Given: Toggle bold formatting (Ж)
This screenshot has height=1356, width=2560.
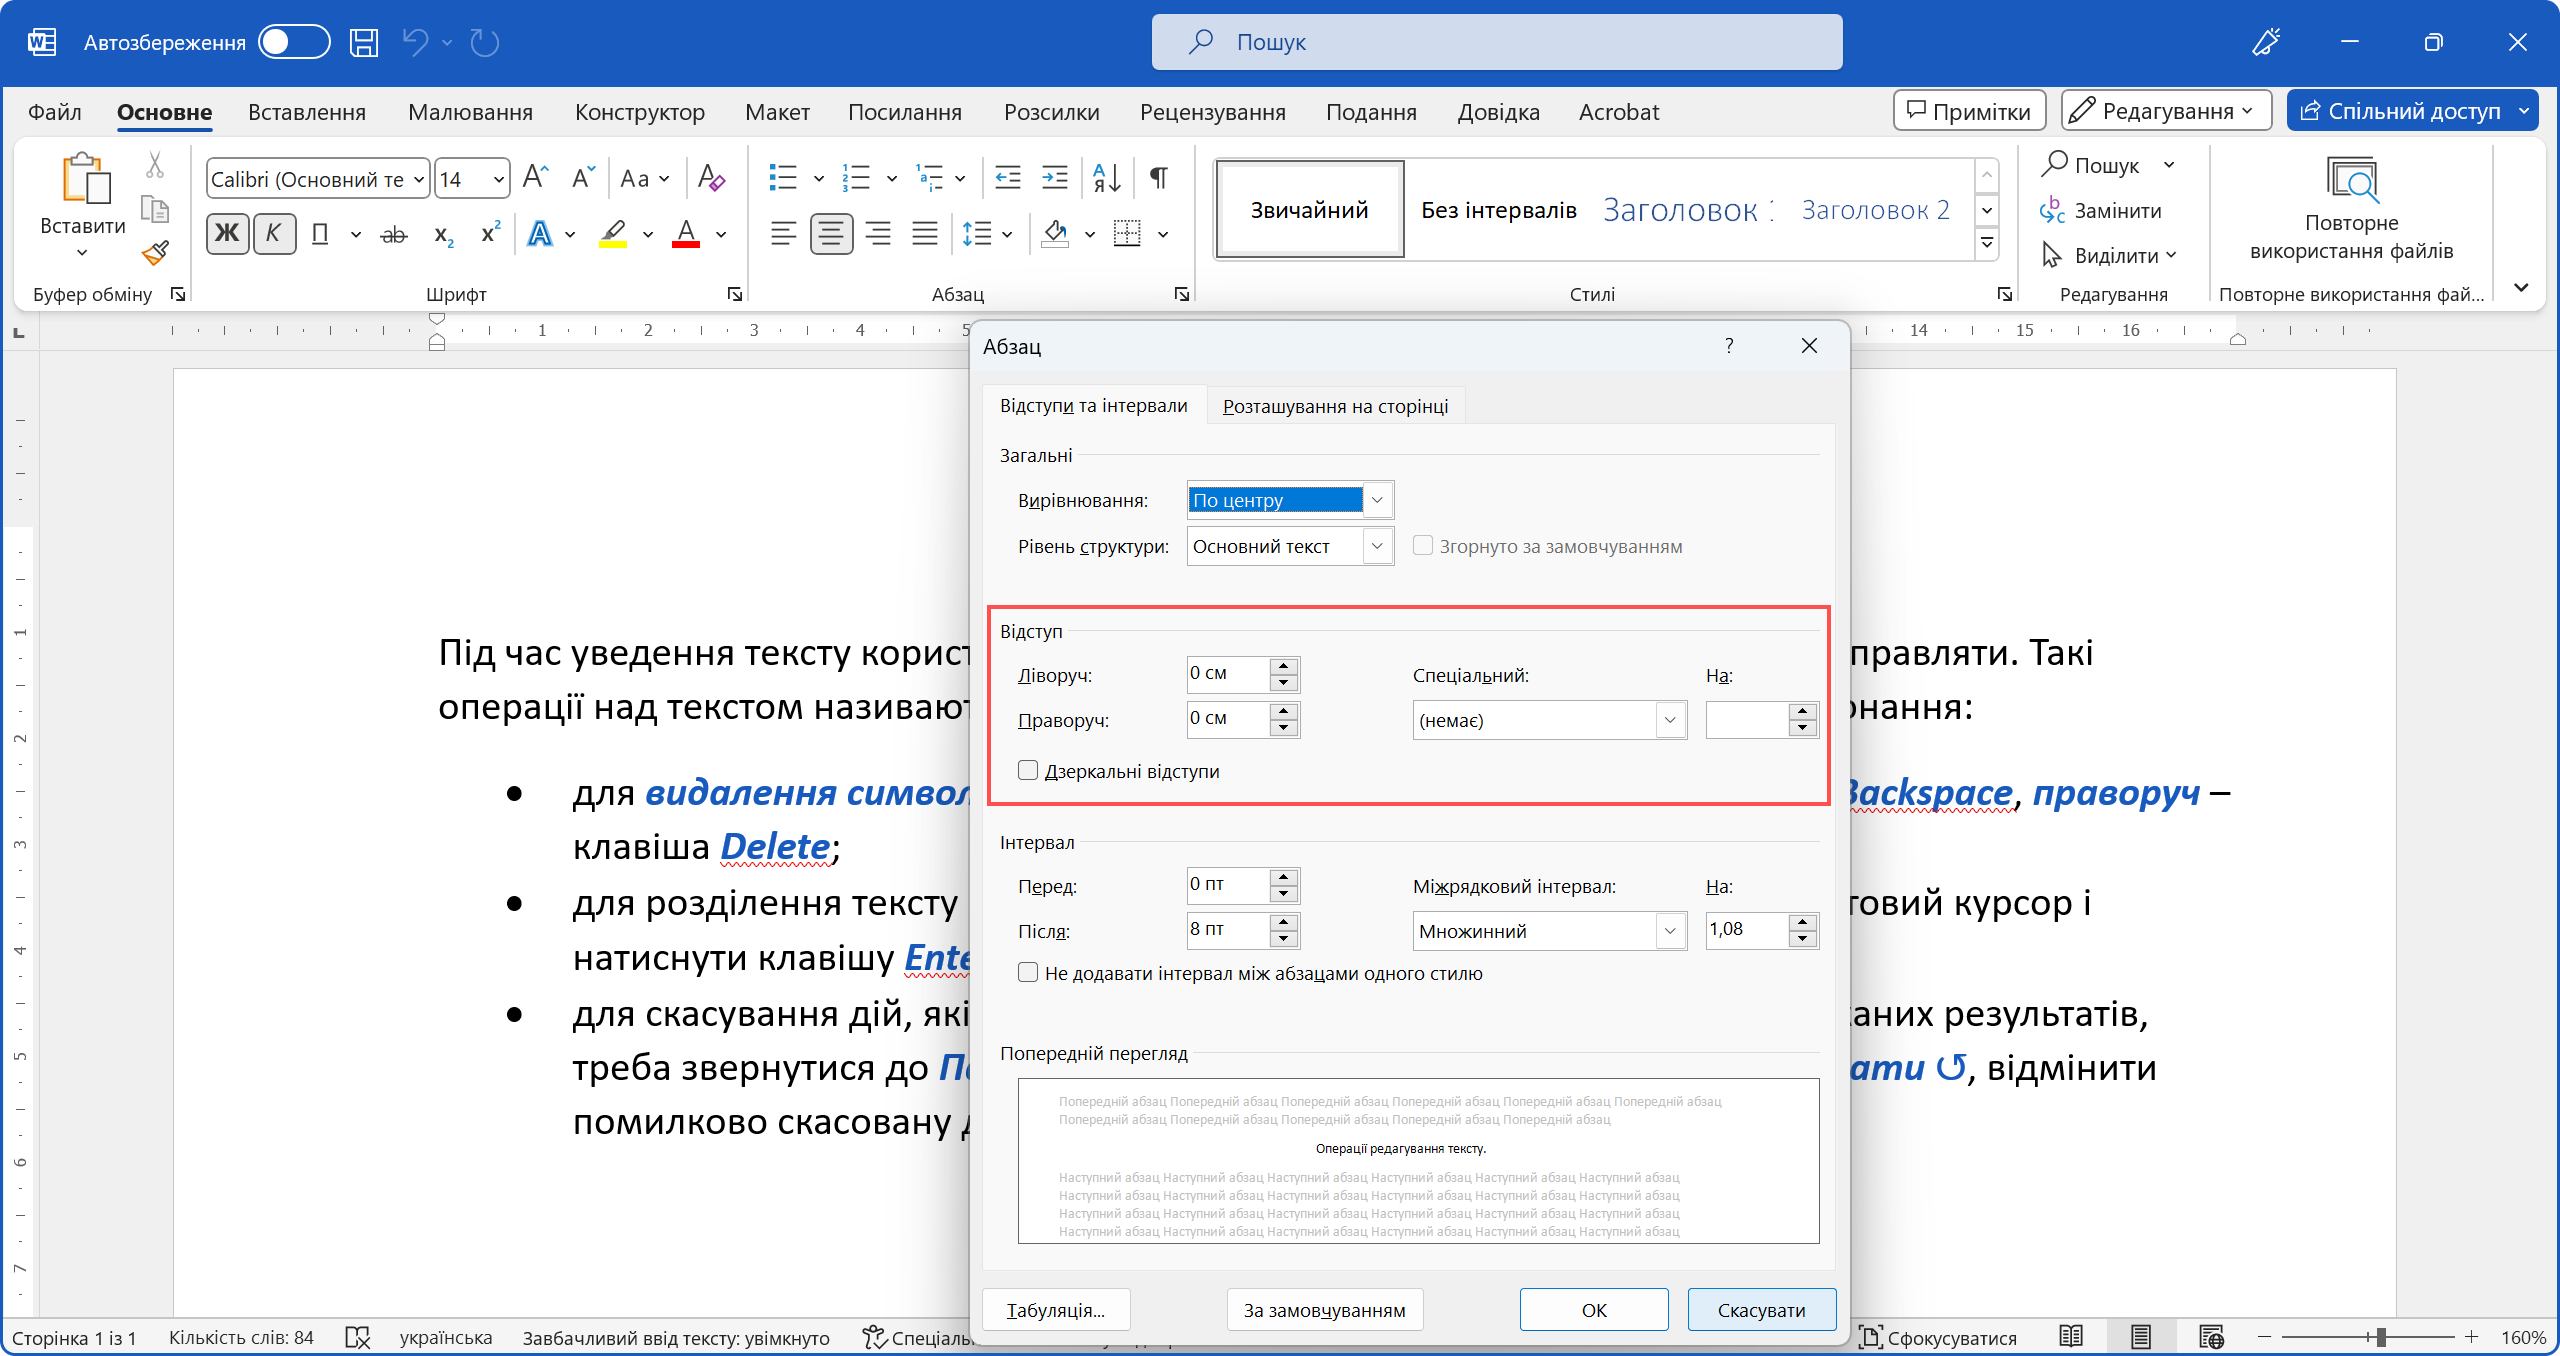Looking at the screenshot, I should pyautogui.click(x=227, y=233).
